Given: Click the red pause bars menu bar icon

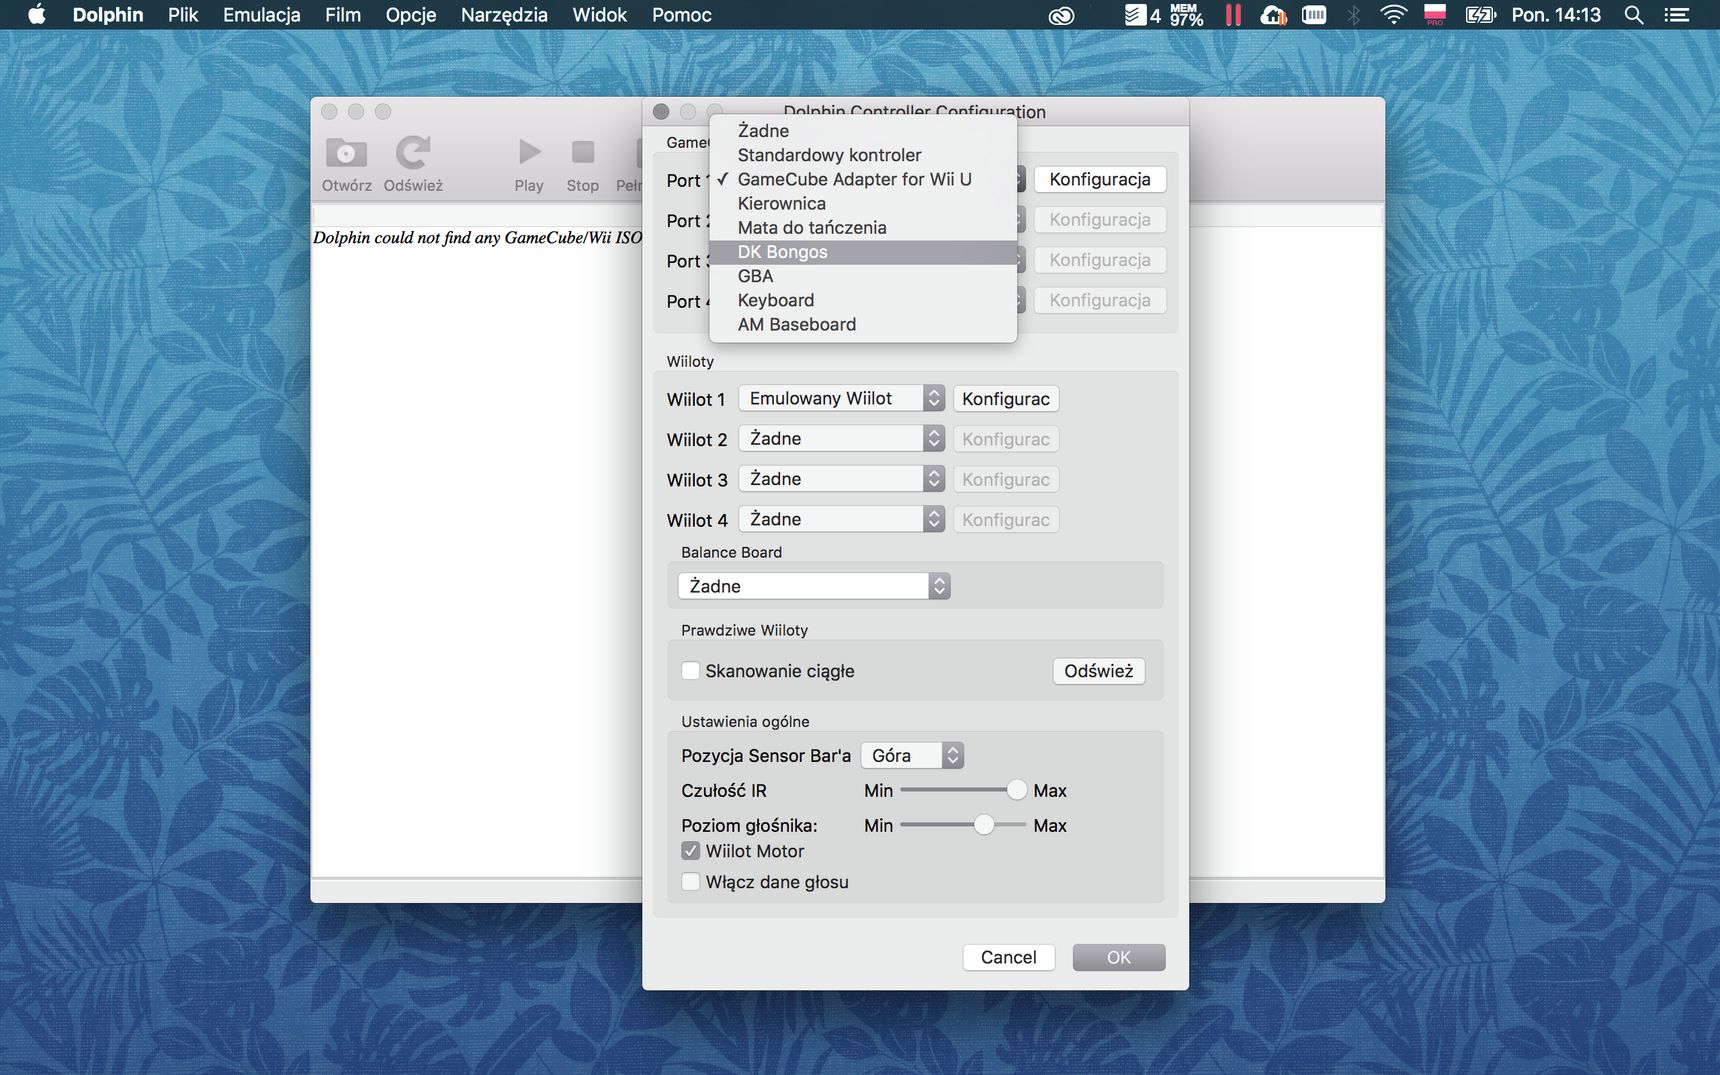Looking at the screenshot, I should 1233,14.
